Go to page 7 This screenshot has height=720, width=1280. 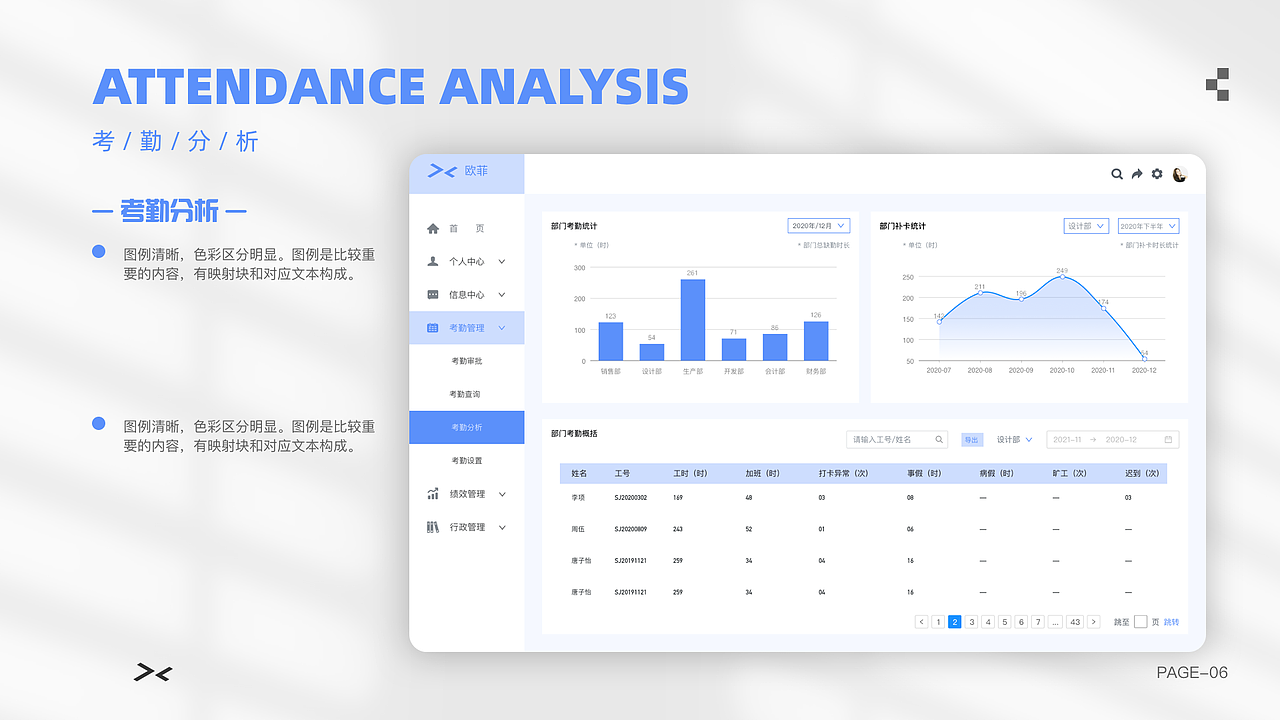click(x=1038, y=622)
